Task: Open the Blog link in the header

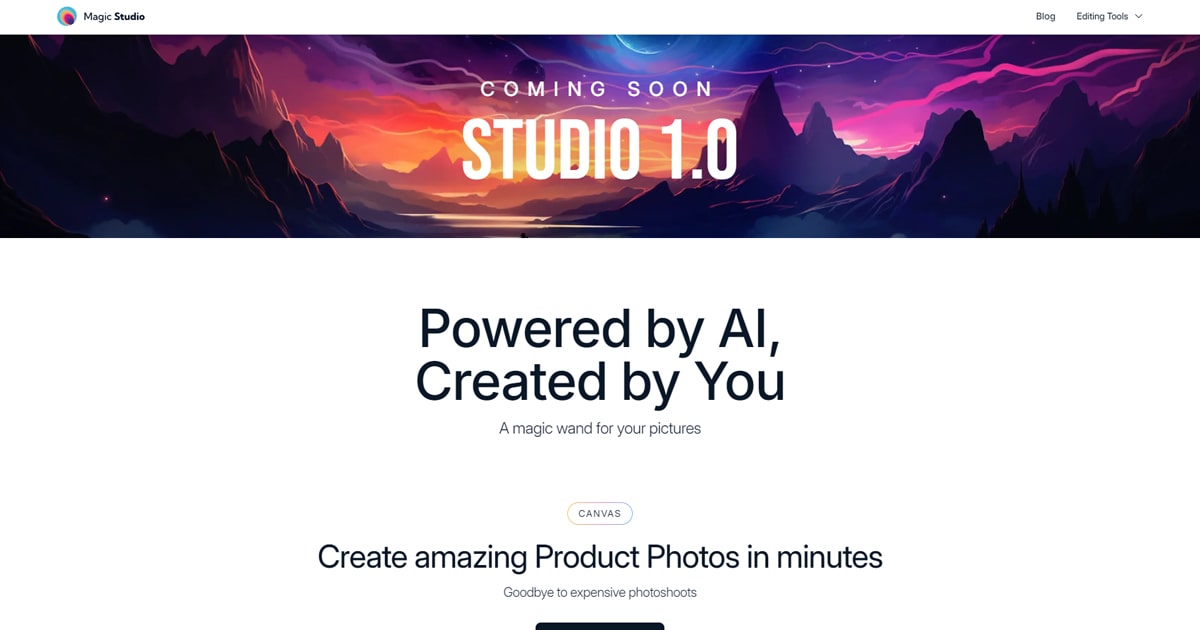Action: (1045, 16)
